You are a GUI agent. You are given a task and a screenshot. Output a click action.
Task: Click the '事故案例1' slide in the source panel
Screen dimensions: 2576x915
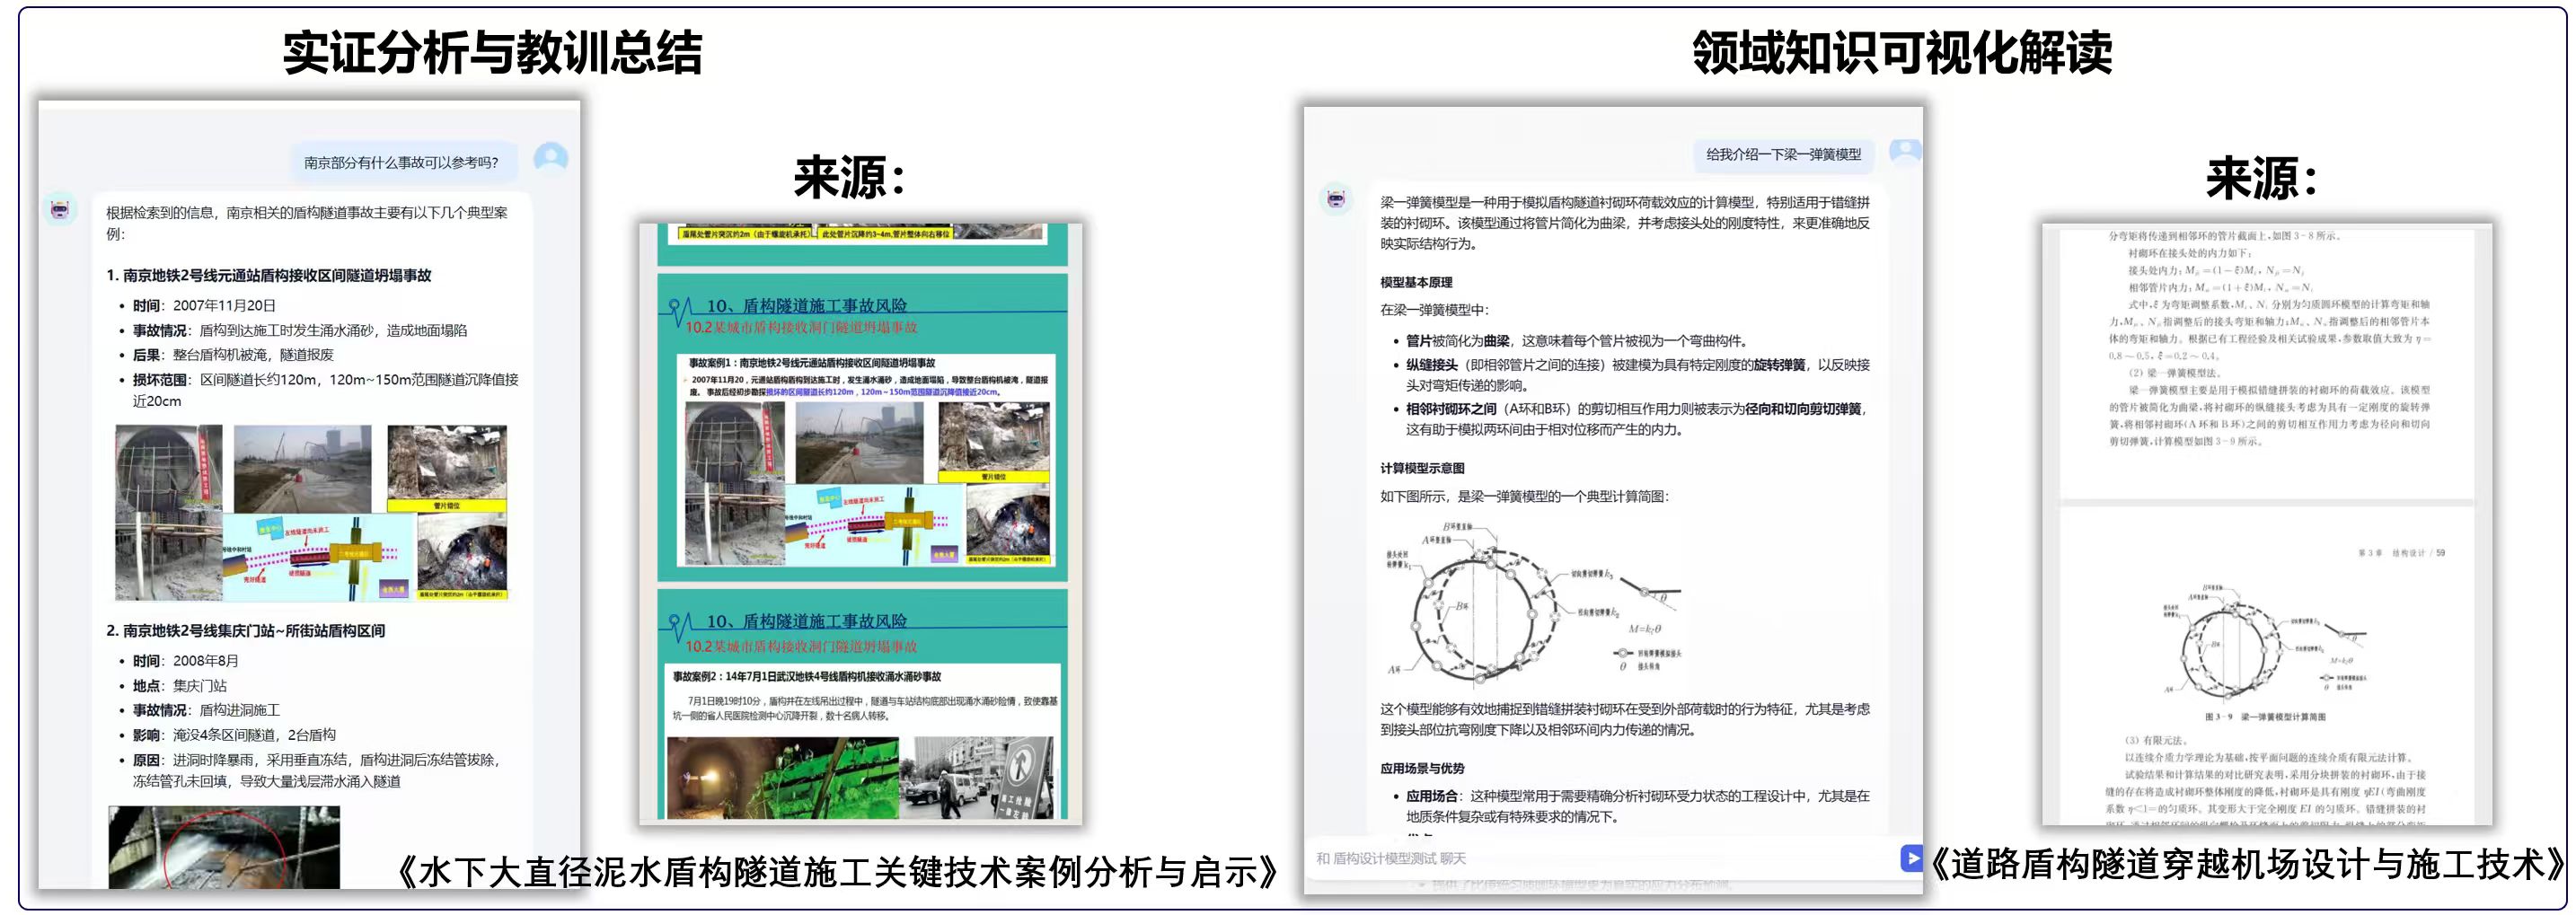pyautogui.click(x=863, y=428)
